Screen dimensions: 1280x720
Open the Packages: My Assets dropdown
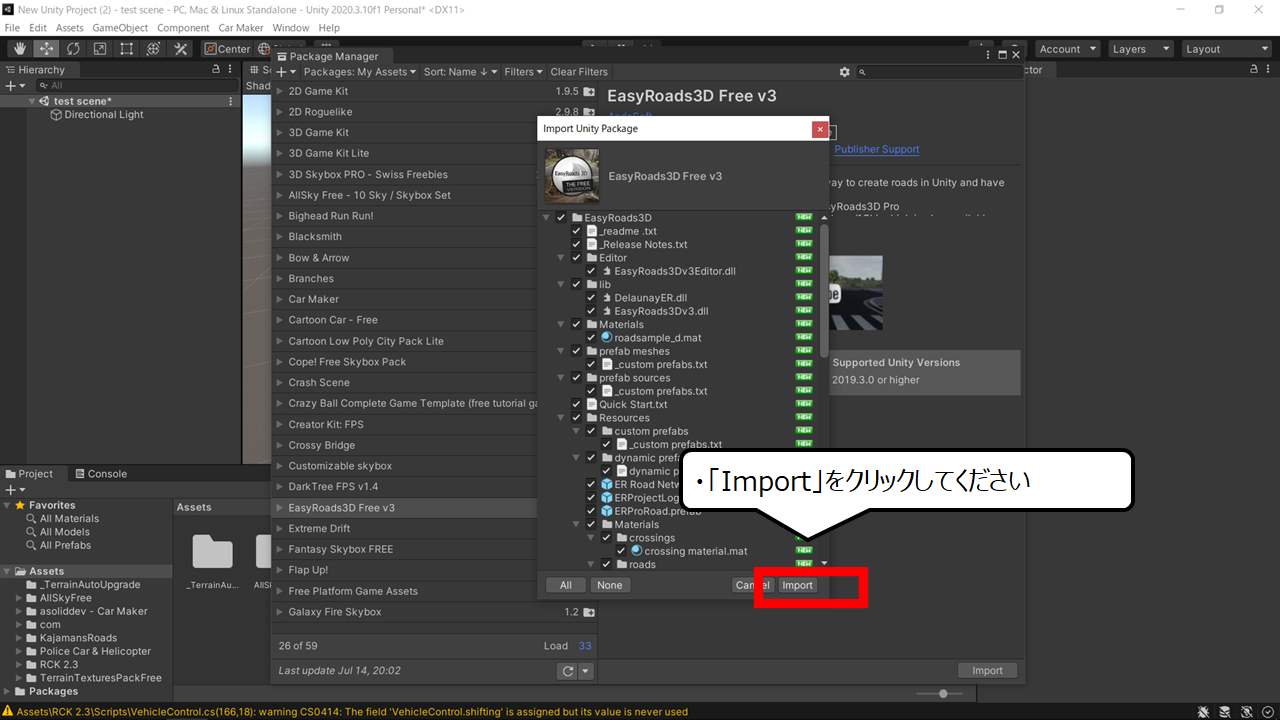[360, 72]
